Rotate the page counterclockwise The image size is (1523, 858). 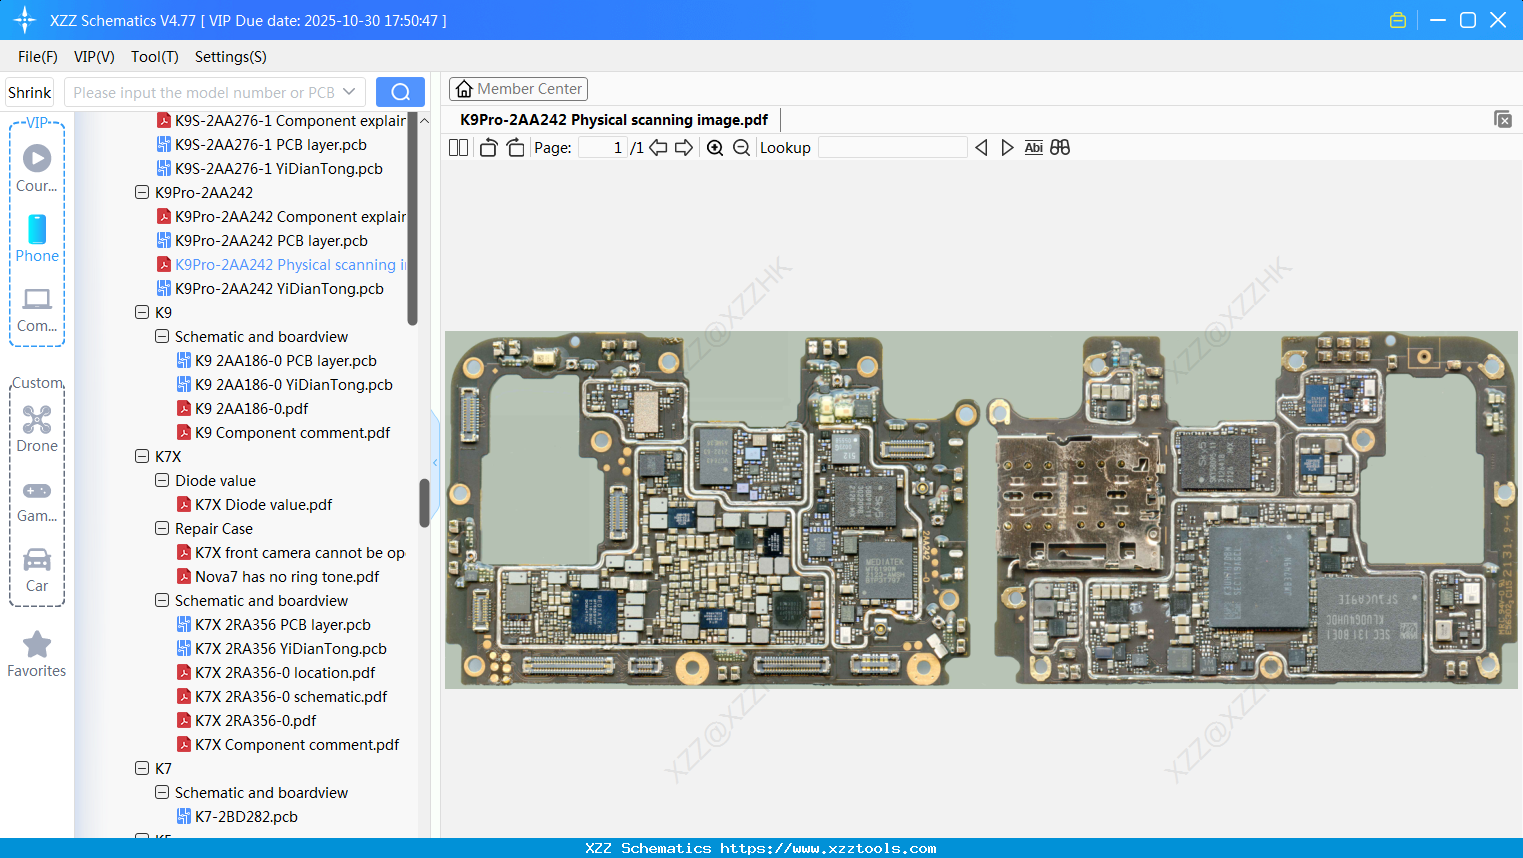click(488, 148)
